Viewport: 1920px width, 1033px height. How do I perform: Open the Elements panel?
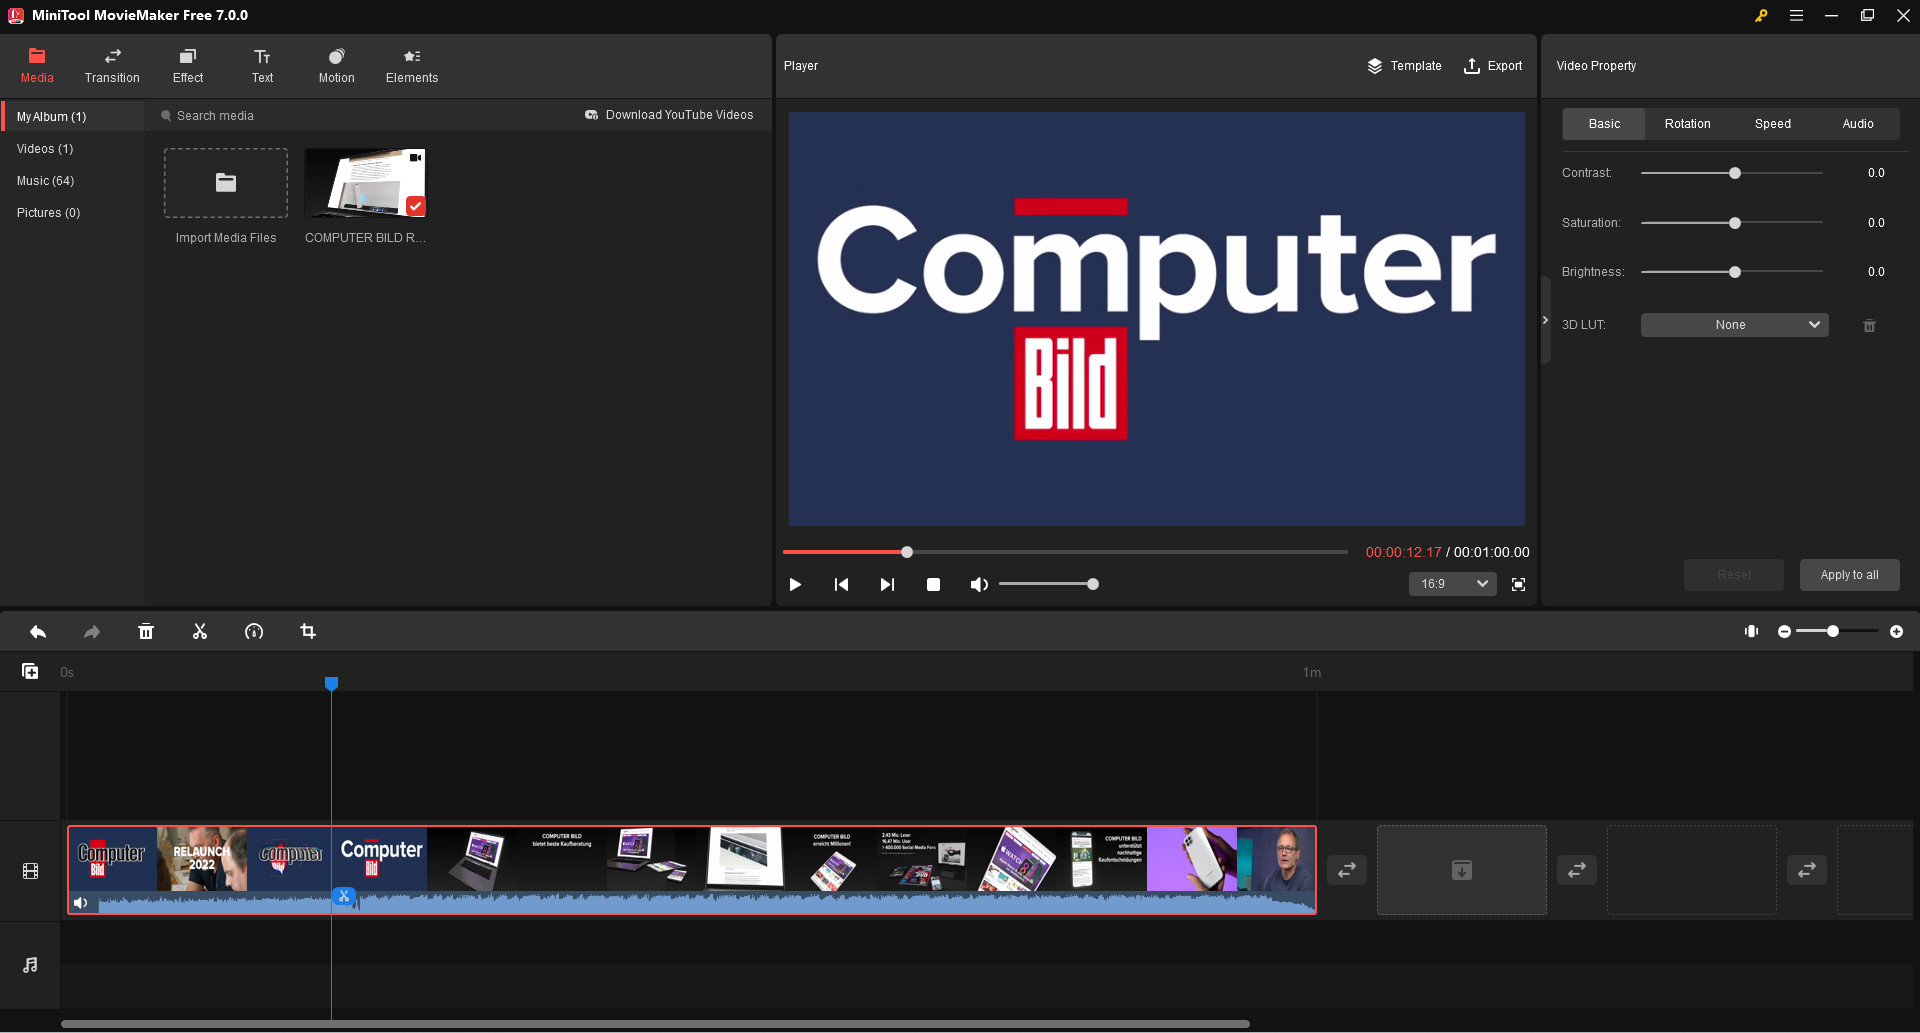click(x=411, y=65)
